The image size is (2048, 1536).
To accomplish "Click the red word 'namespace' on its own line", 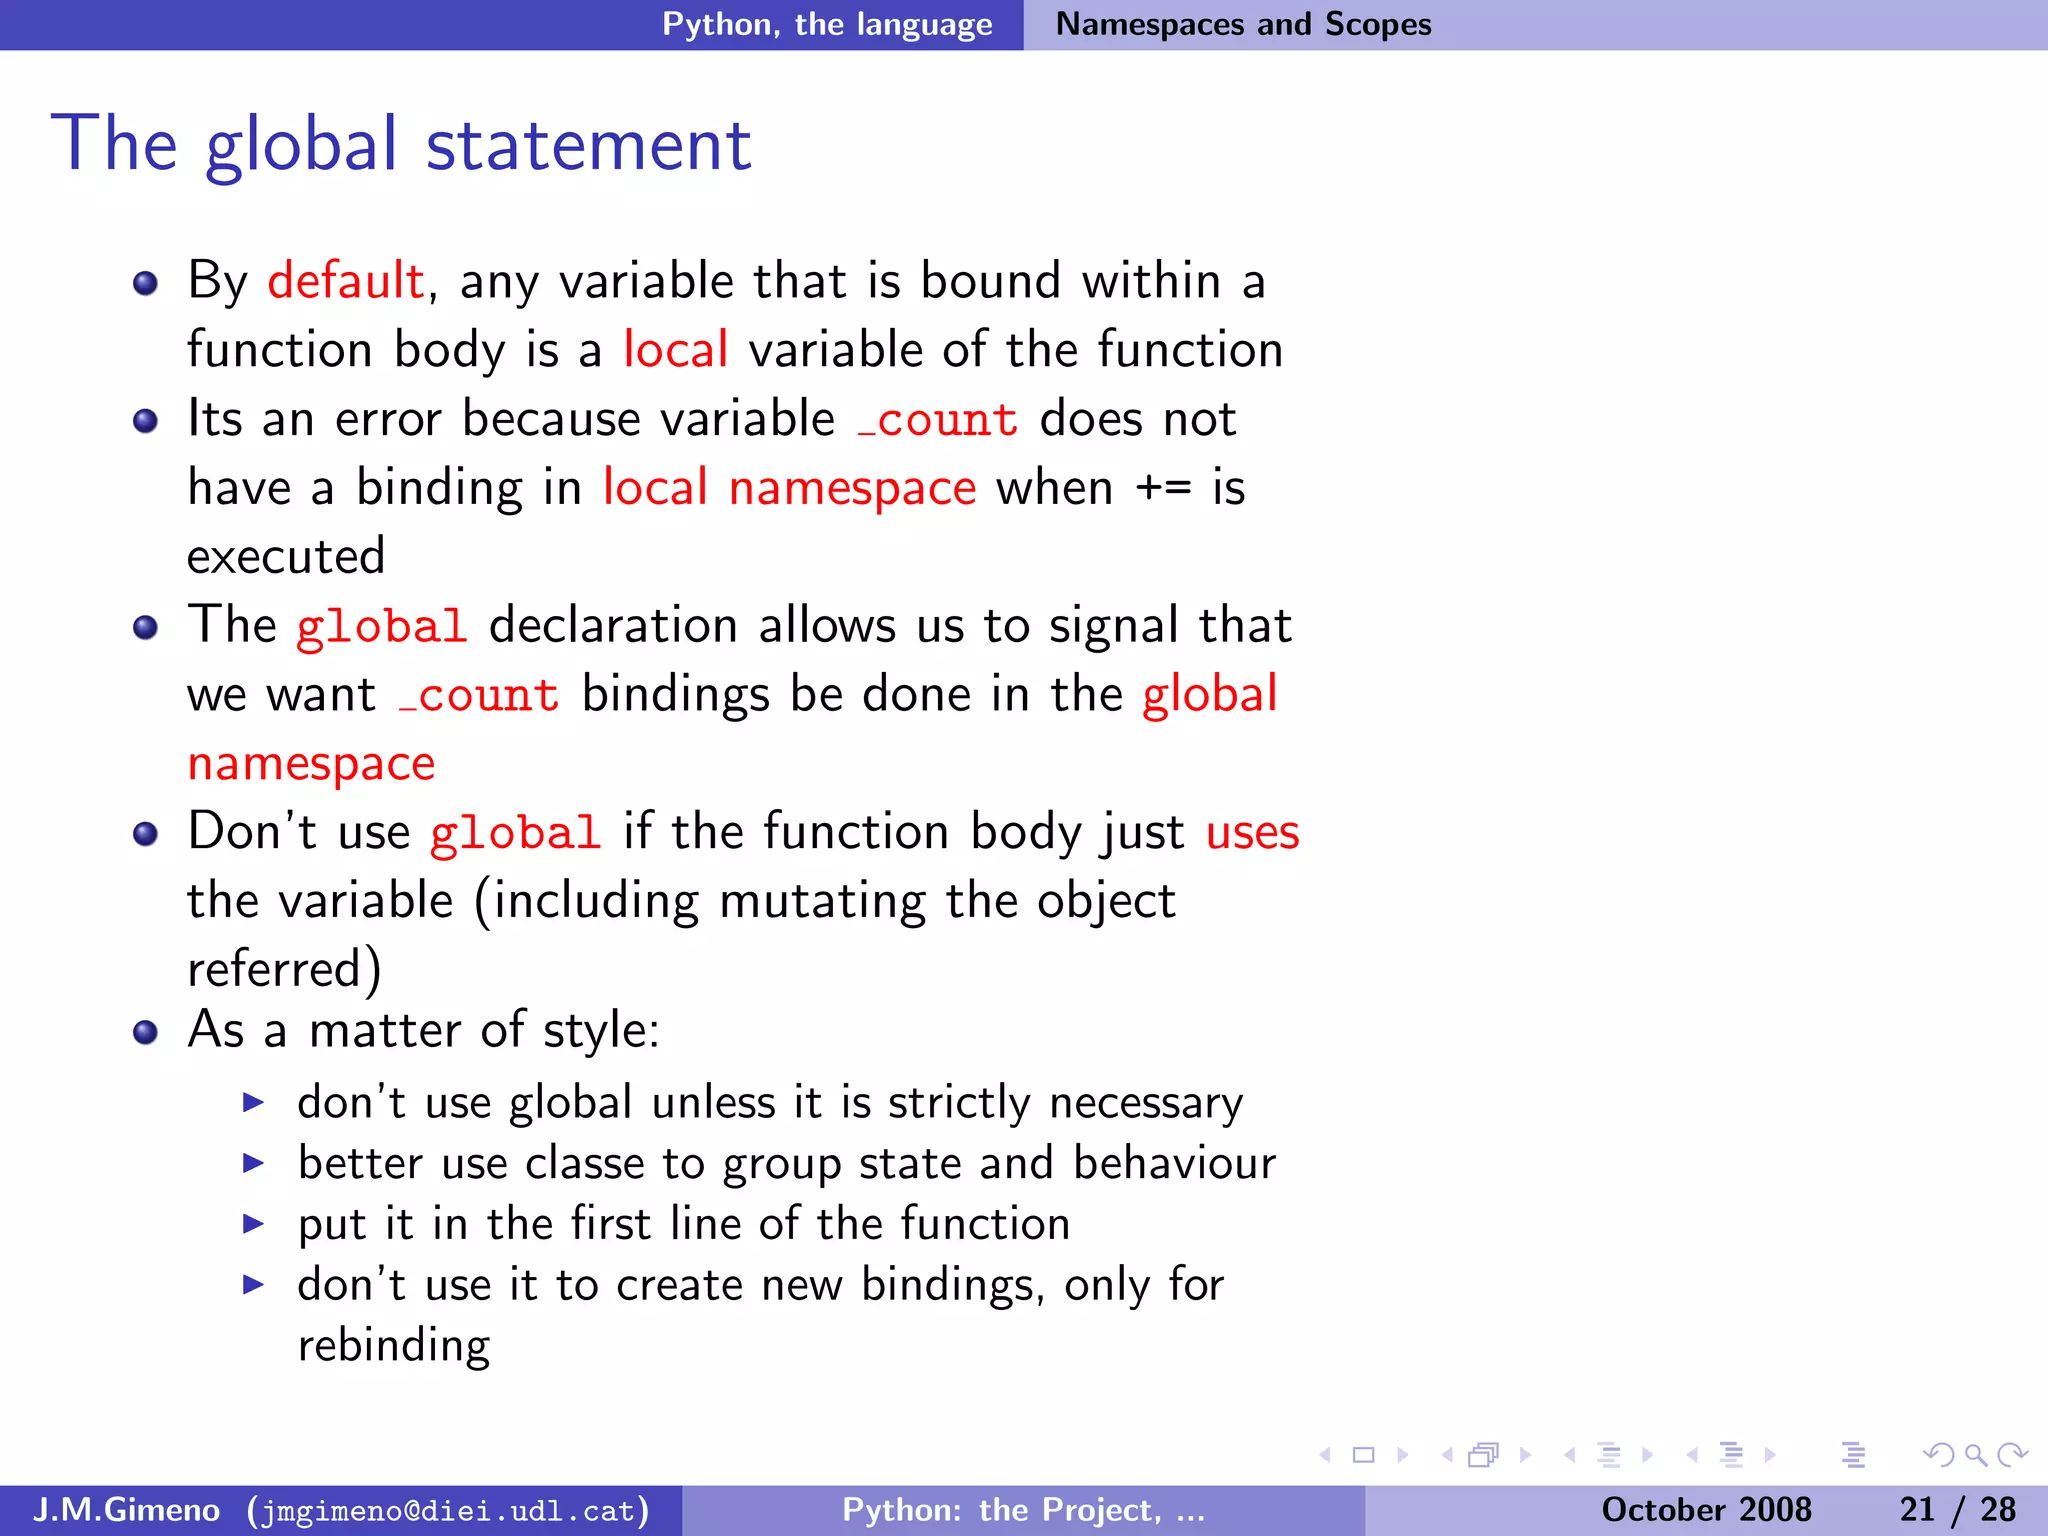I will pos(311,766).
